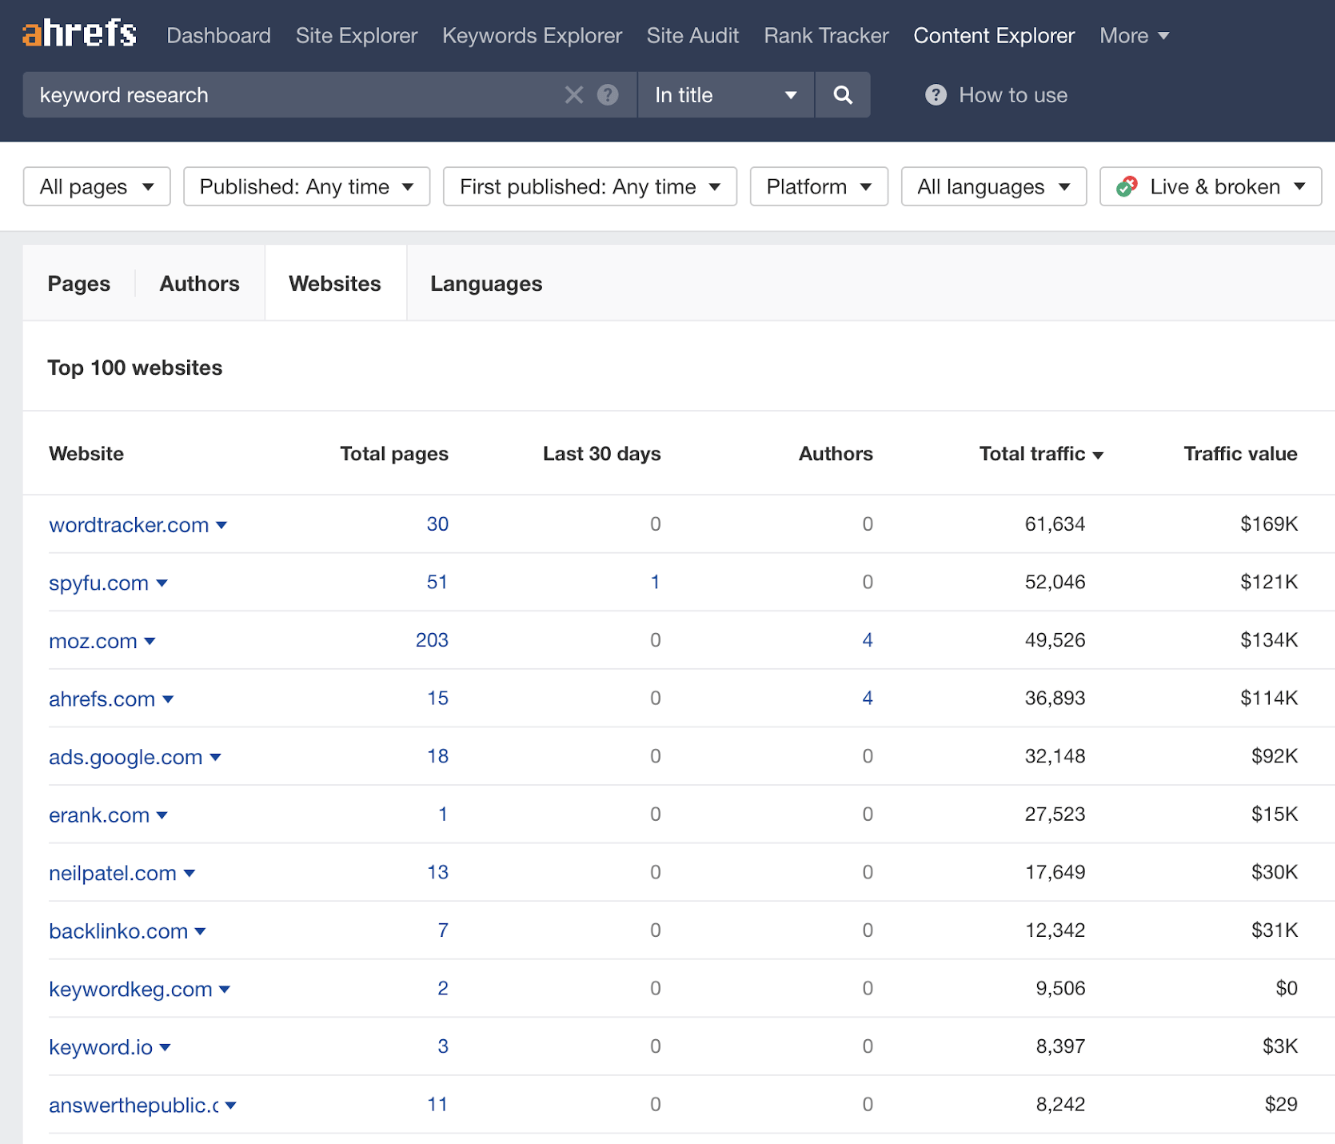Click the caret next to wordtracker.com
1335x1144 pixels.
click(222, 526)
